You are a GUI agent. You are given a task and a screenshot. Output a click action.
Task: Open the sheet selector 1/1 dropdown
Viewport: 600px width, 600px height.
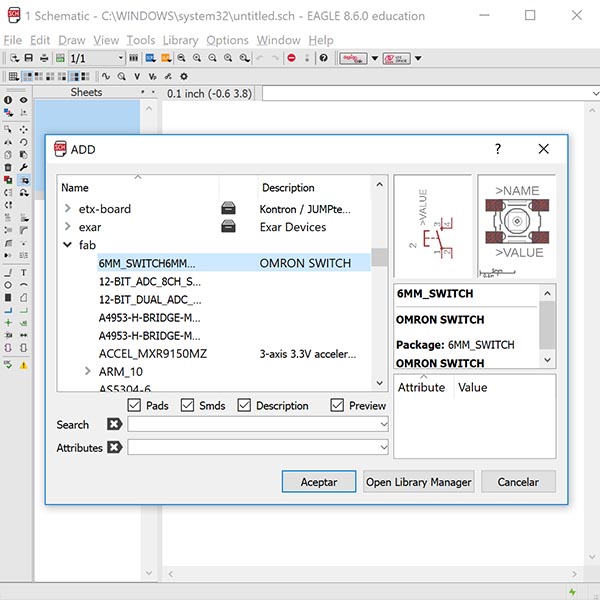pos(120,58)
